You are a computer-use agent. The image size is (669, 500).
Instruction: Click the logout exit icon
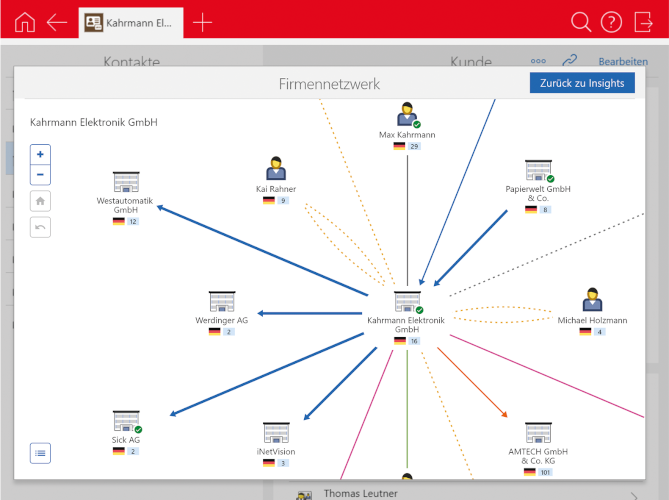click(643, 22)
